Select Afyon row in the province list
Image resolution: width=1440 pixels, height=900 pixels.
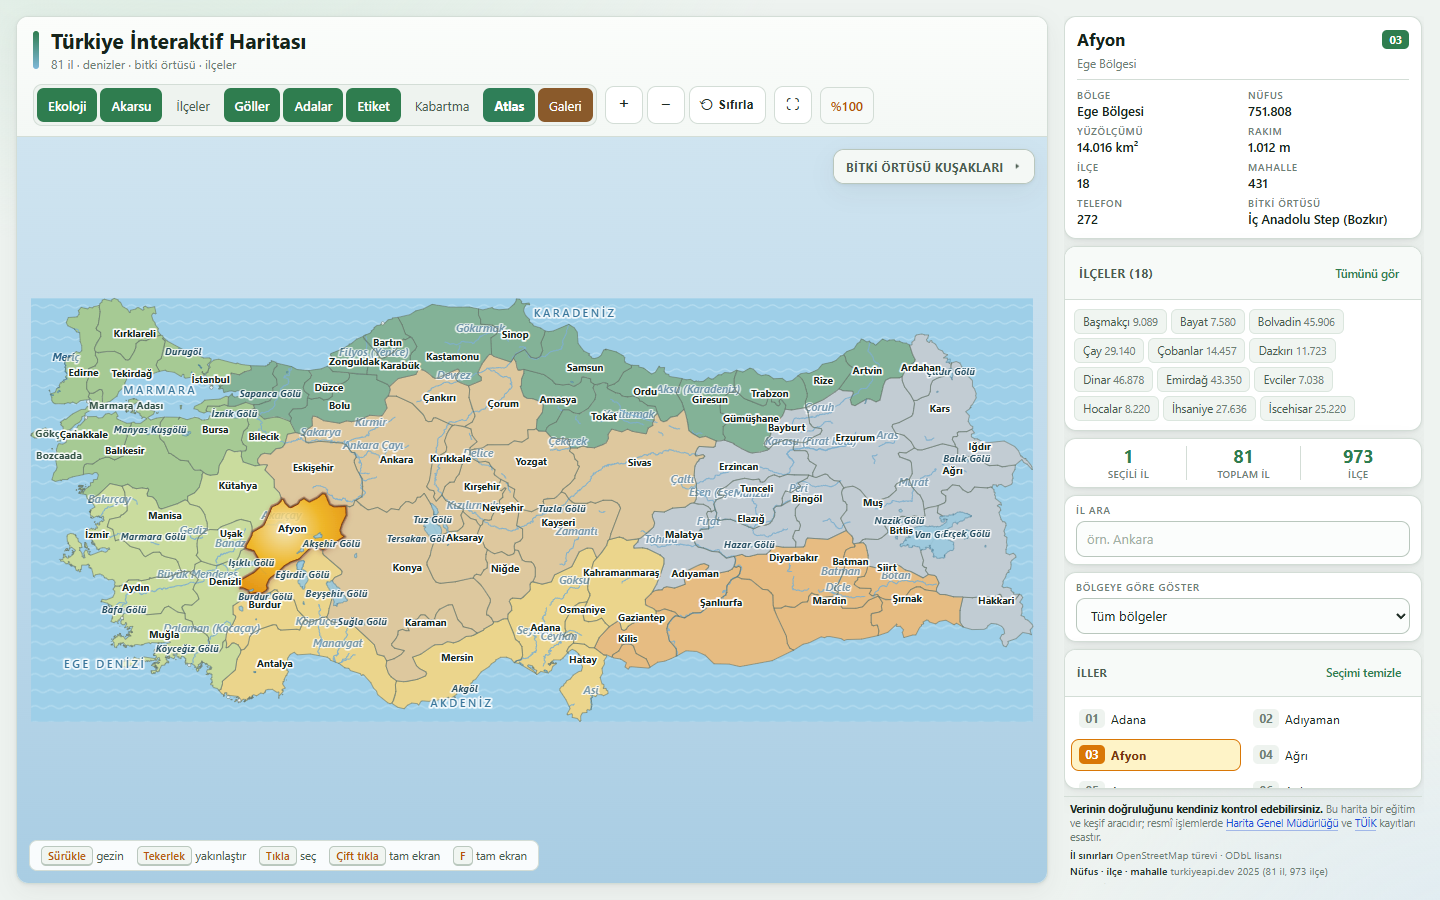tap(1156, 755)
